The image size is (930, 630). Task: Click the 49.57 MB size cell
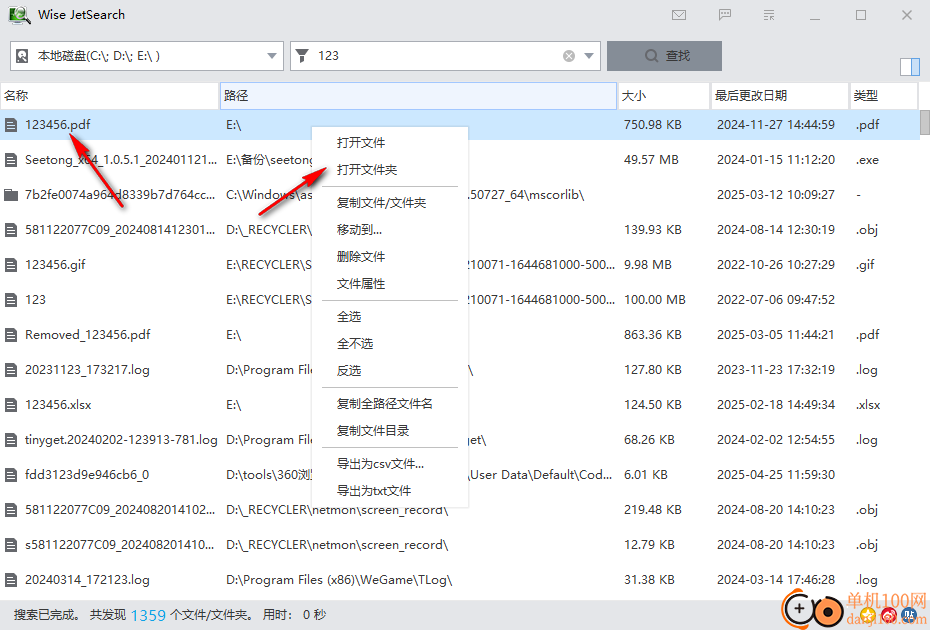[x=651, y=160]
